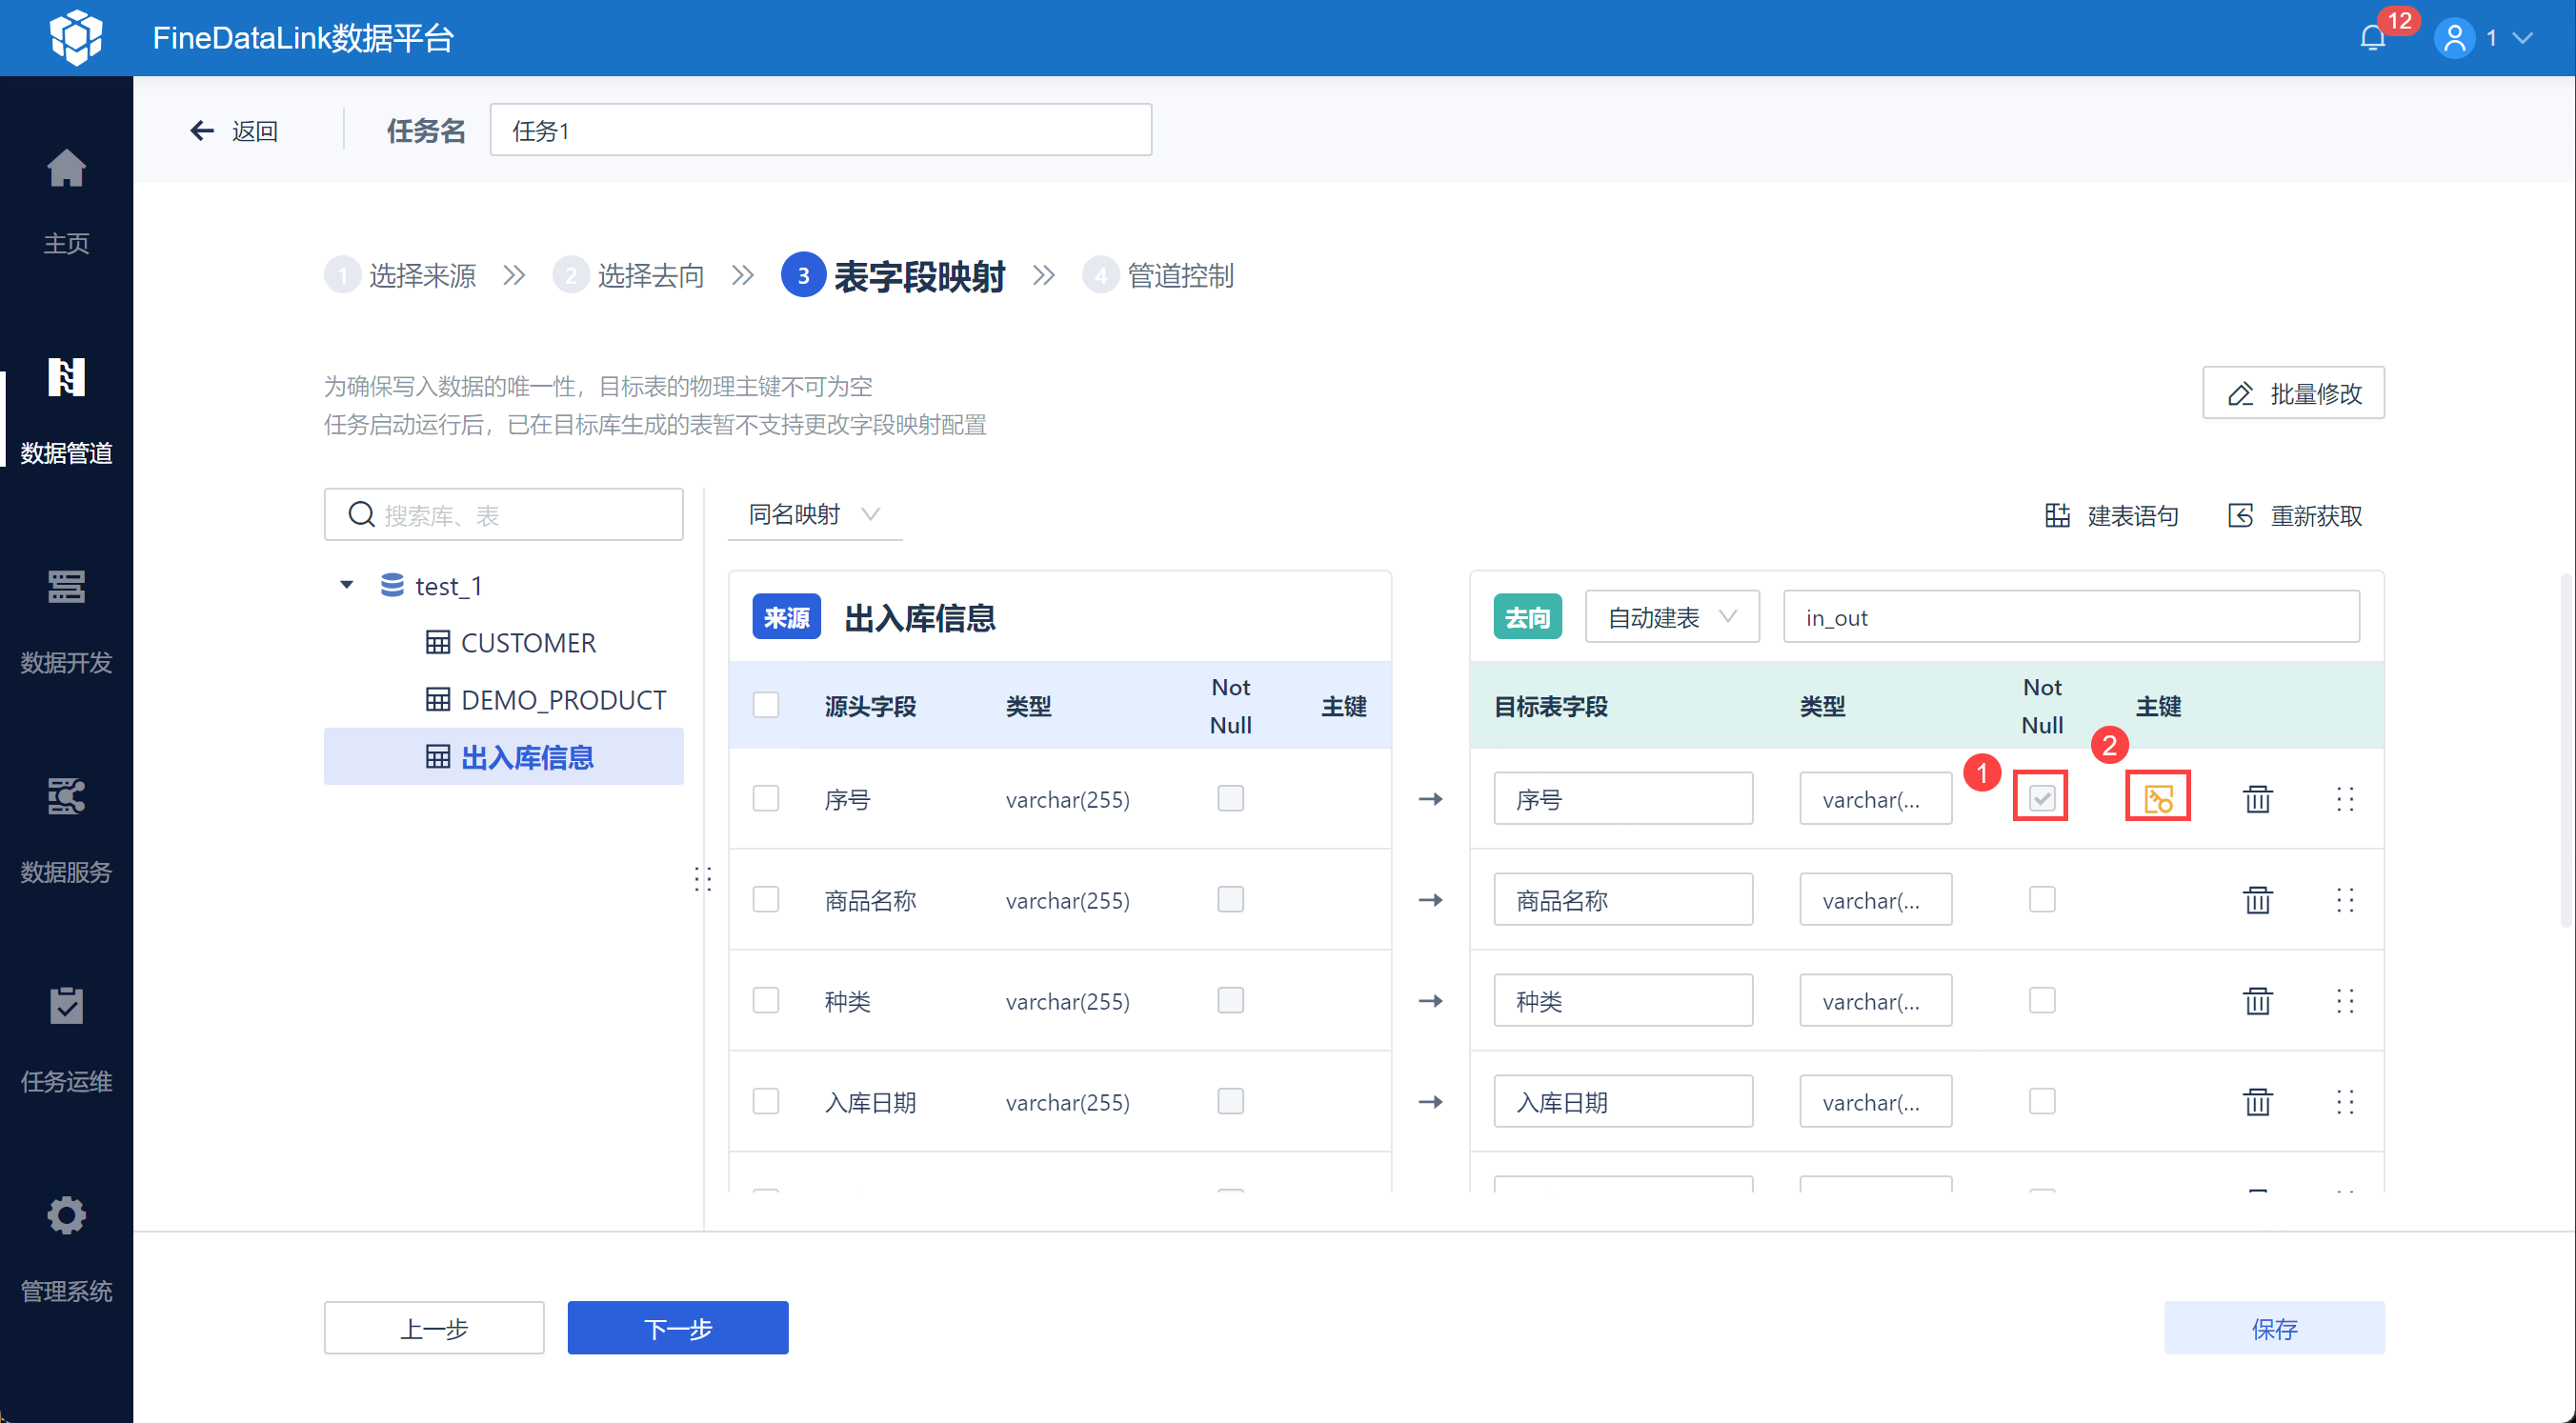Screen dimensions: 2576x1423
Task: Click the 重新获取 refresh icon
Action: tap(2240, 516)
